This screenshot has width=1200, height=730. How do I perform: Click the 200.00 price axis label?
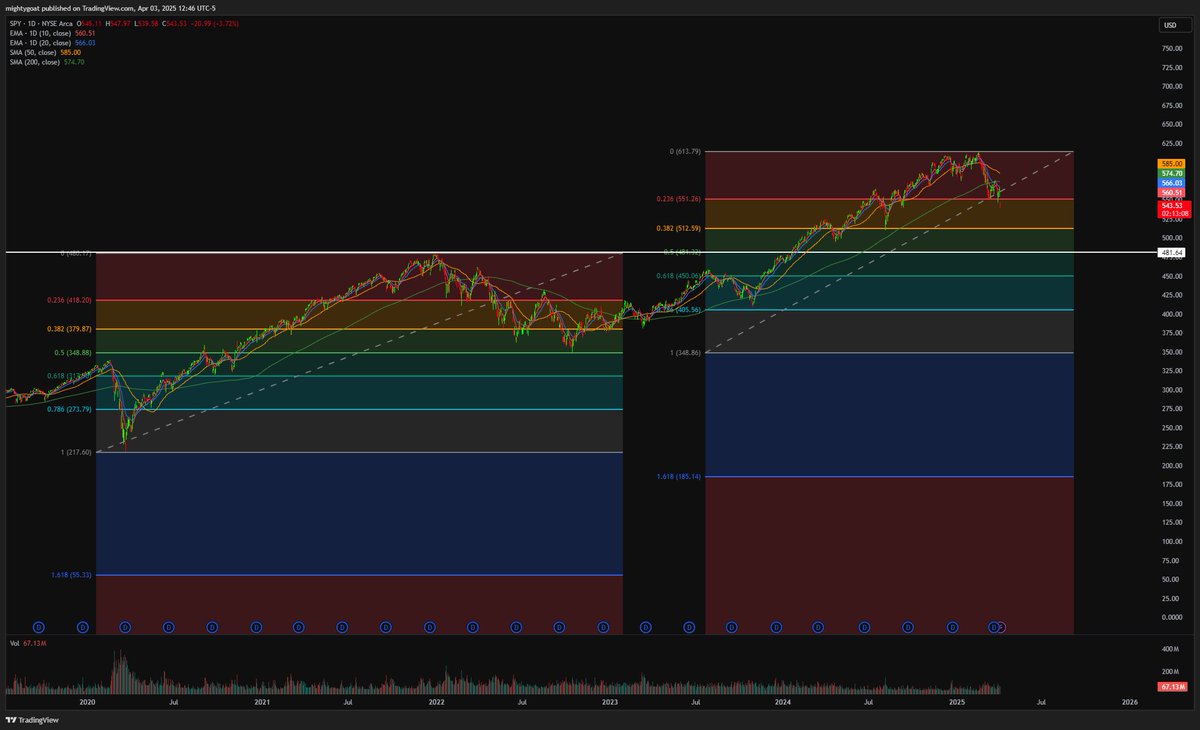1173,466
